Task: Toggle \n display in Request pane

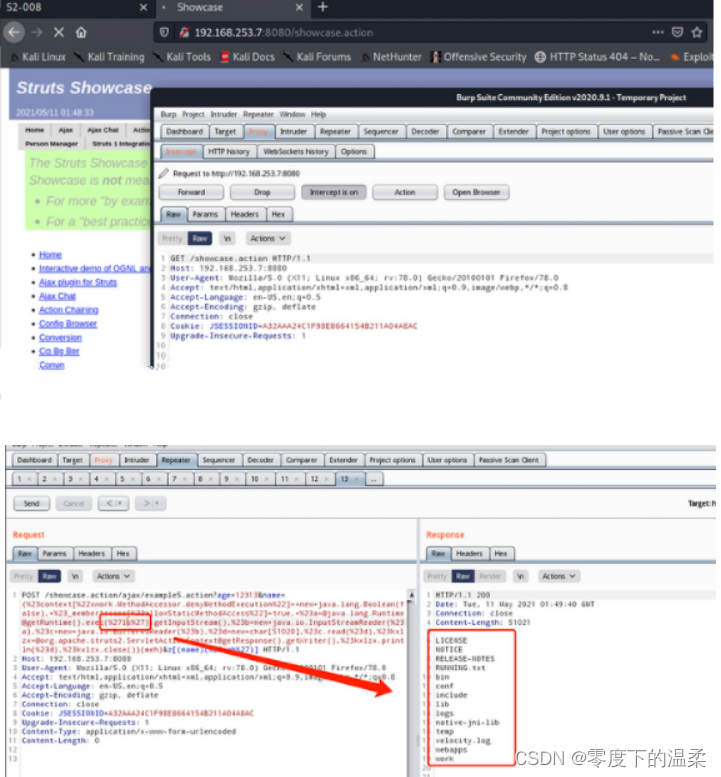Action: [x=75, y=576]
